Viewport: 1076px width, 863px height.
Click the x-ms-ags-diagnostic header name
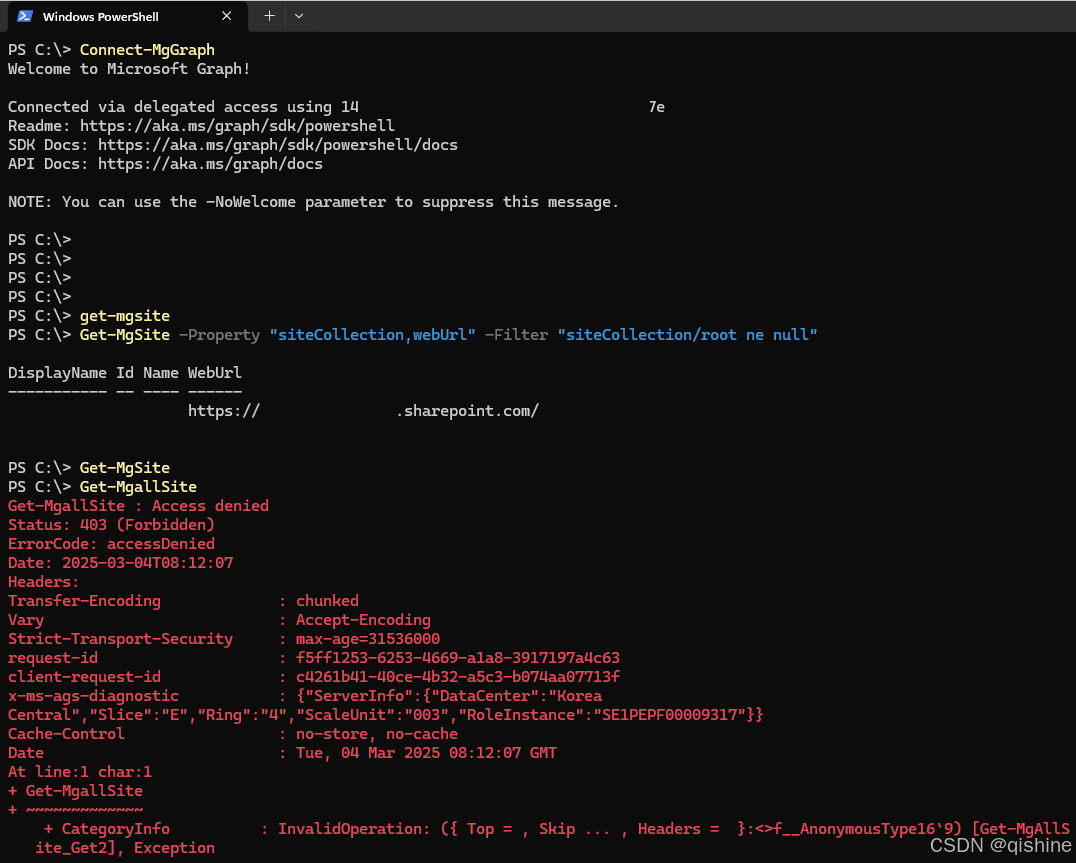pos(93,696)
